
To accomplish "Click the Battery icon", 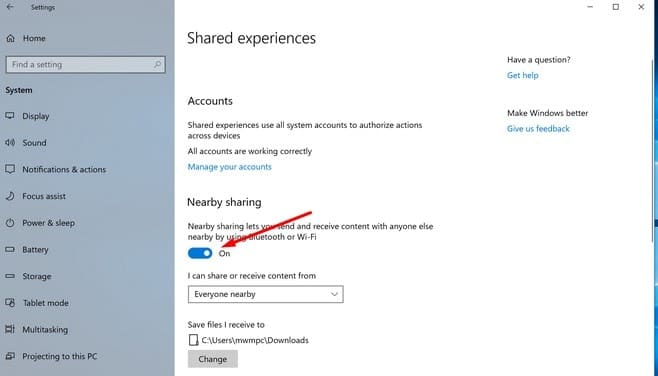I will click(10, 250).
